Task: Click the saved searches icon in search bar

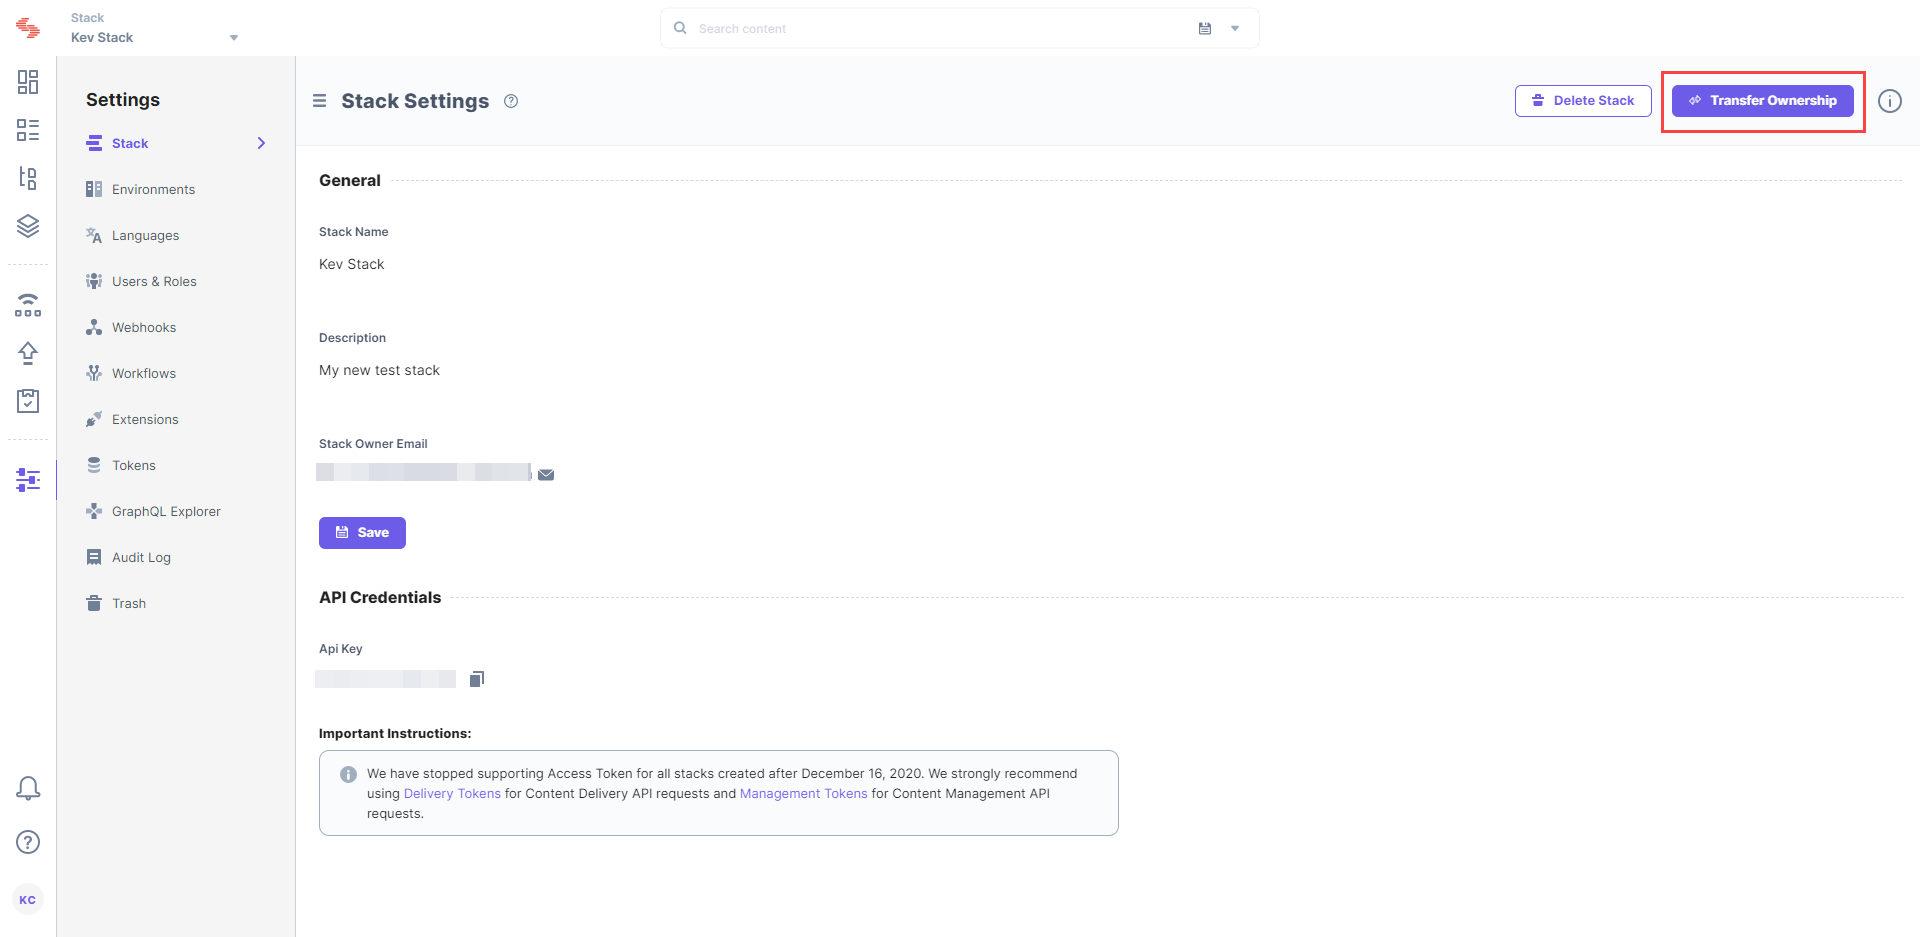Action: coord(1205,28)
